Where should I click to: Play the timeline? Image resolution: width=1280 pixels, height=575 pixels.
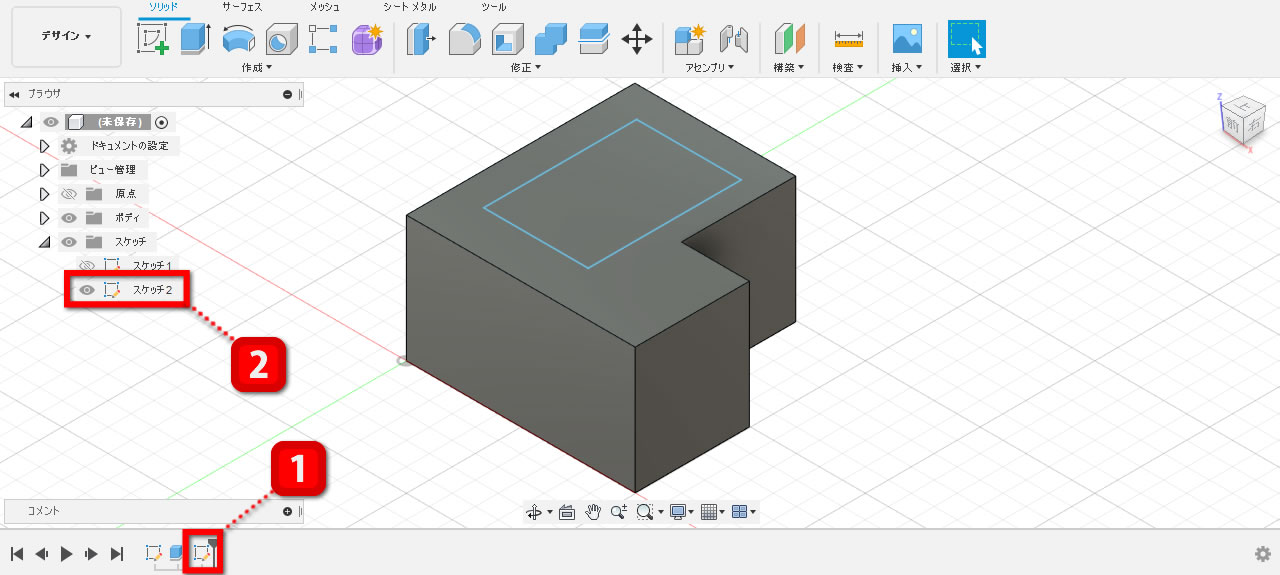pyautogui.click(x=66, y=553)
